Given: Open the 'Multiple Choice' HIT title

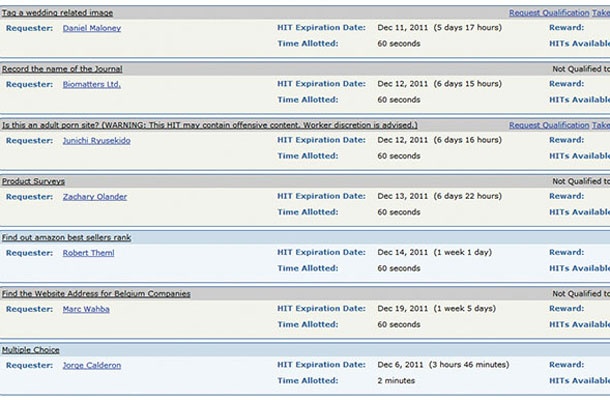Looking at the screenshot, I should pyautogui.click(x=31, y=350).
